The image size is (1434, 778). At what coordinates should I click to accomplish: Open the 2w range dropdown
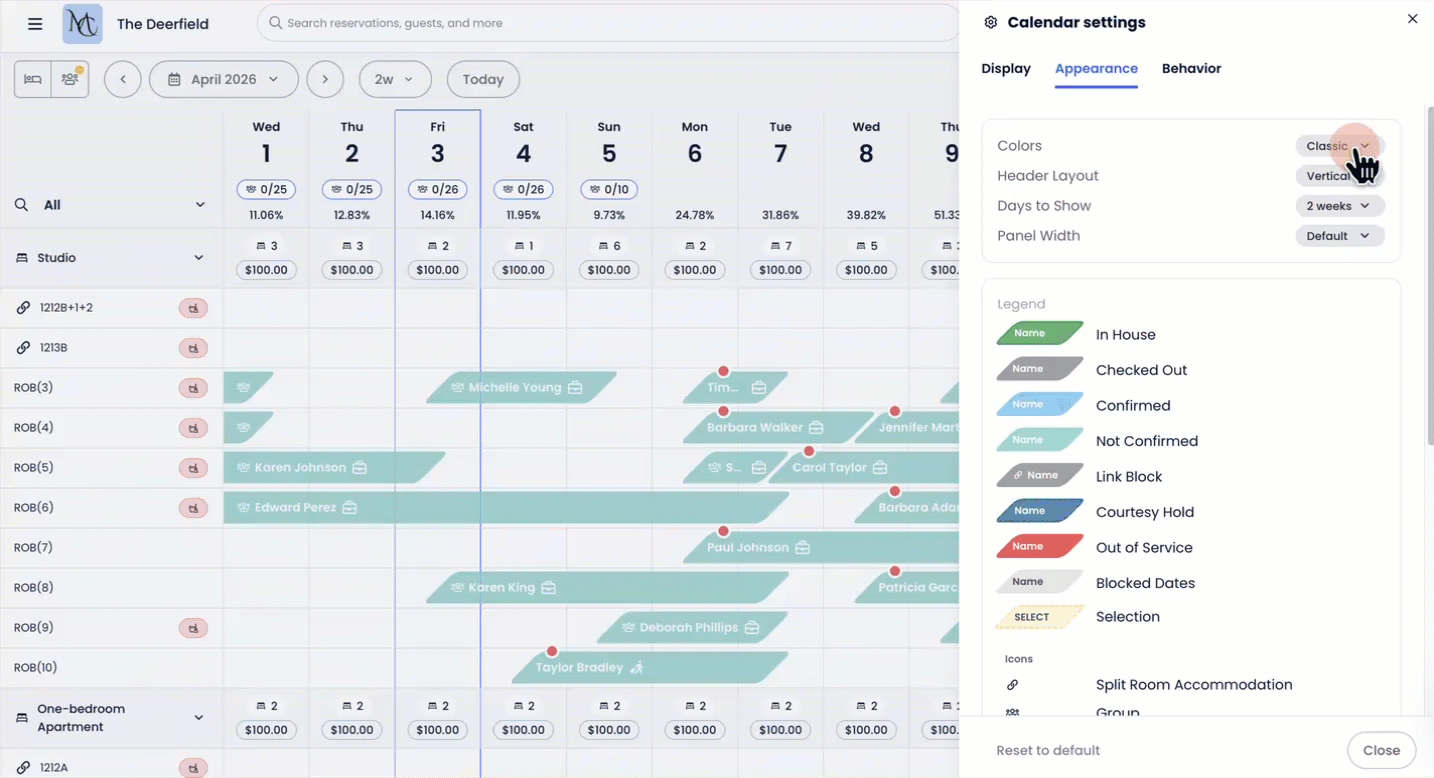pyautogui.click(x=394, y=79)
